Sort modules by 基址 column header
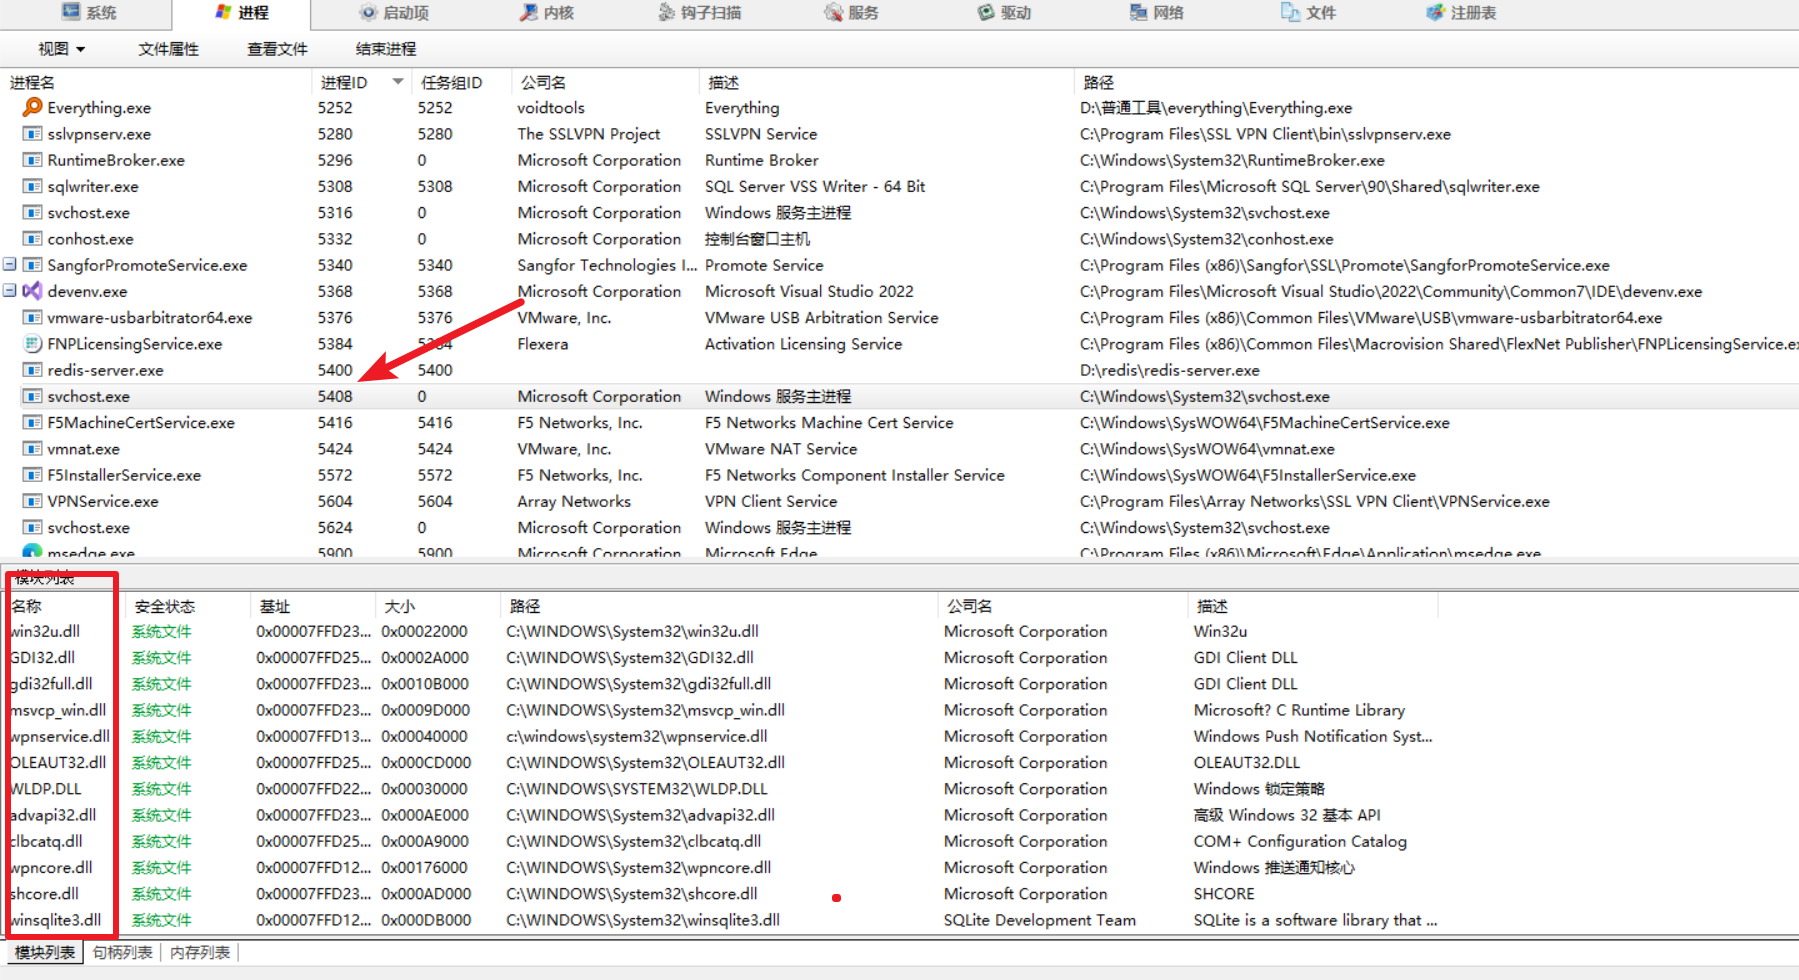Image resolution: width=1799 pixels, height=980 pixels. coord(313,606)
